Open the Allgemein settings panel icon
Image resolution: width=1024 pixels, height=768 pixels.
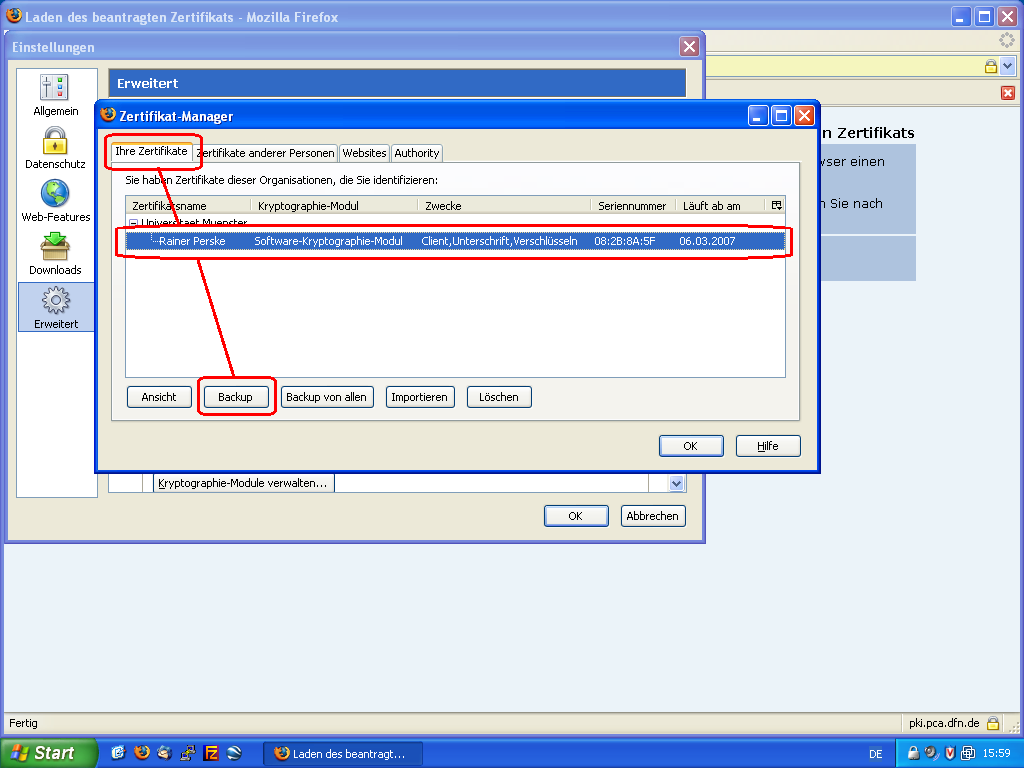(56, 95)
